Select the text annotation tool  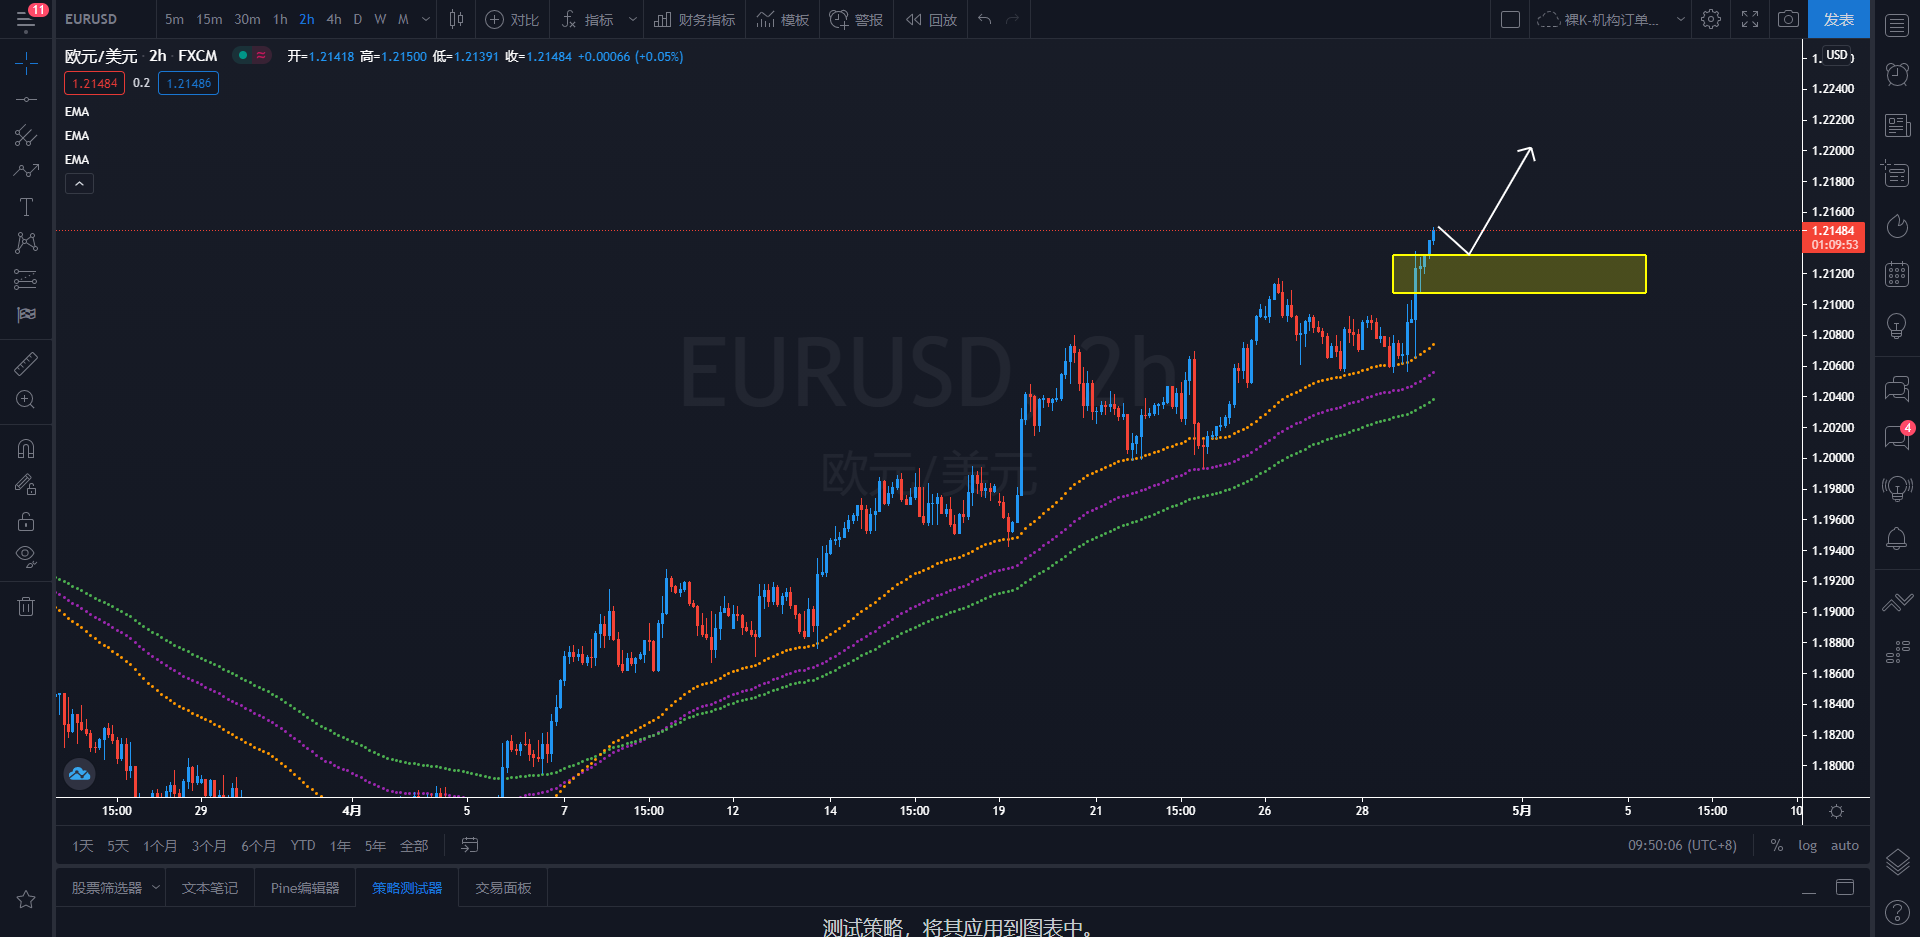[x=26, y=207]
